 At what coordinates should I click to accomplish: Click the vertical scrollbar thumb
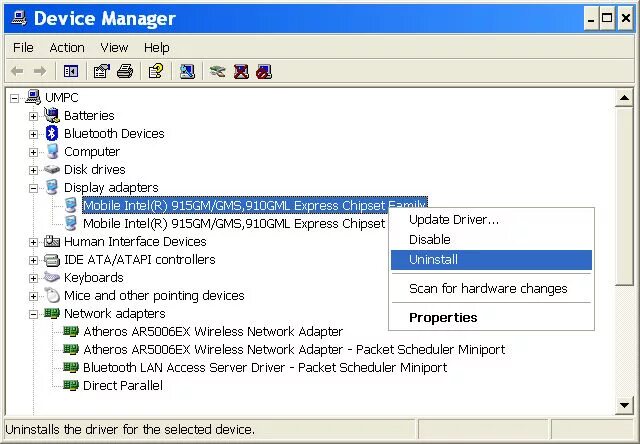(624, 196)
